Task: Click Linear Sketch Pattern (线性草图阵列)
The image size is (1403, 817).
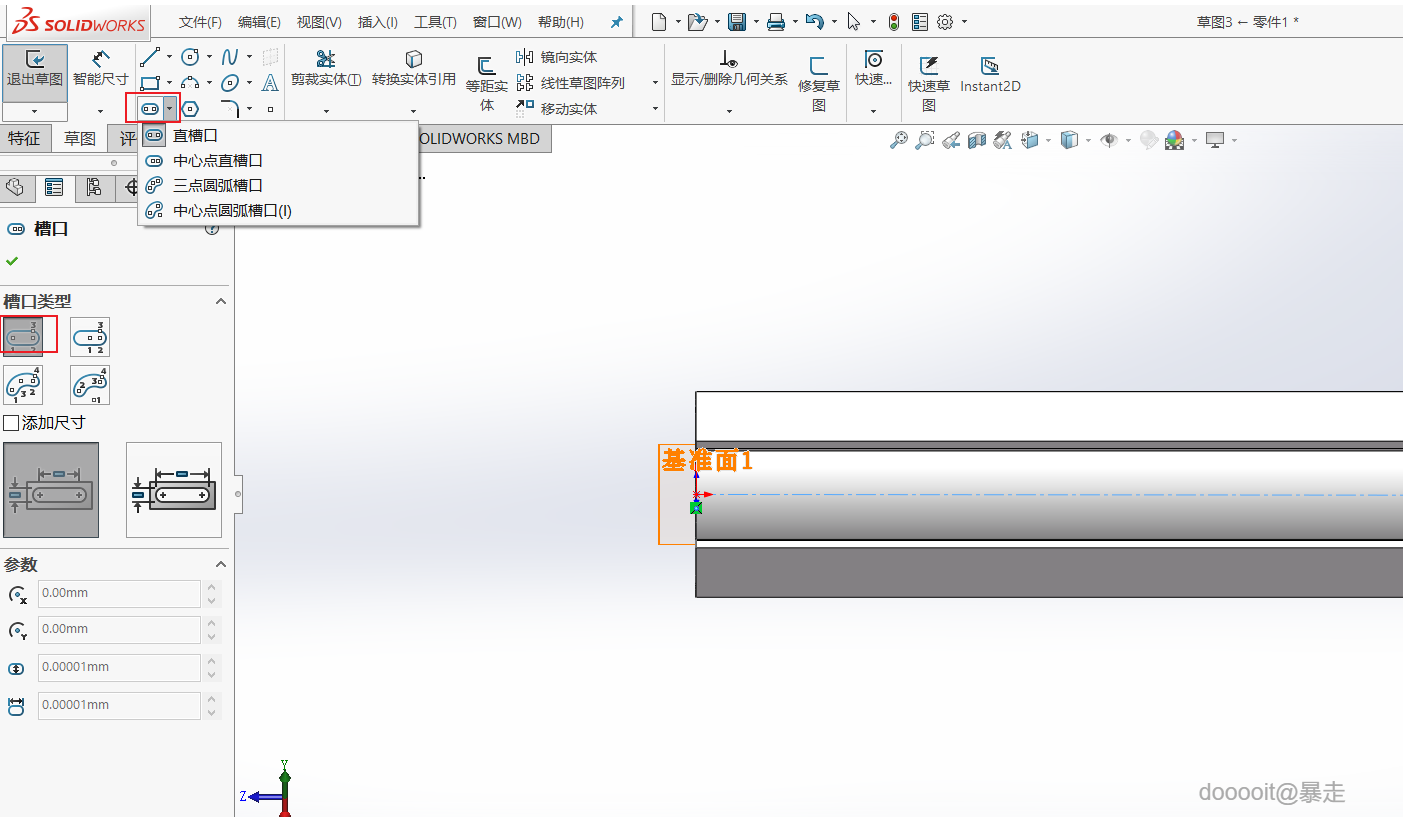Action: click(x=570, y=83)
